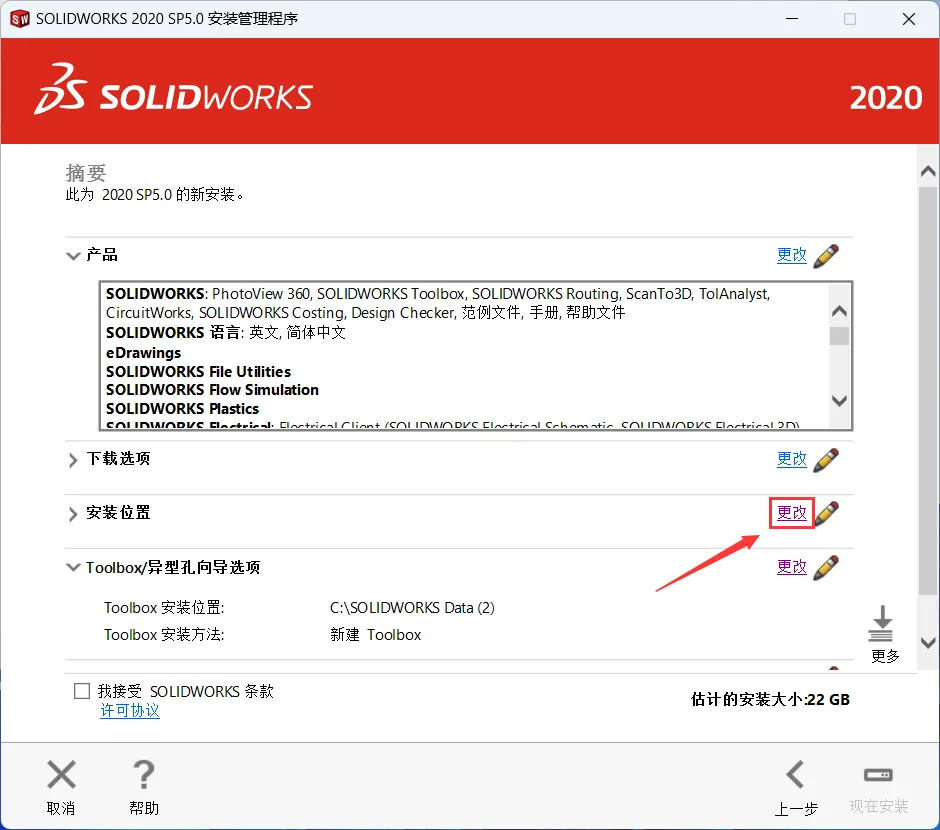940x830 pixels.
Task: Click 估计的安装大小:22 GB text
Action: point(770,699)
